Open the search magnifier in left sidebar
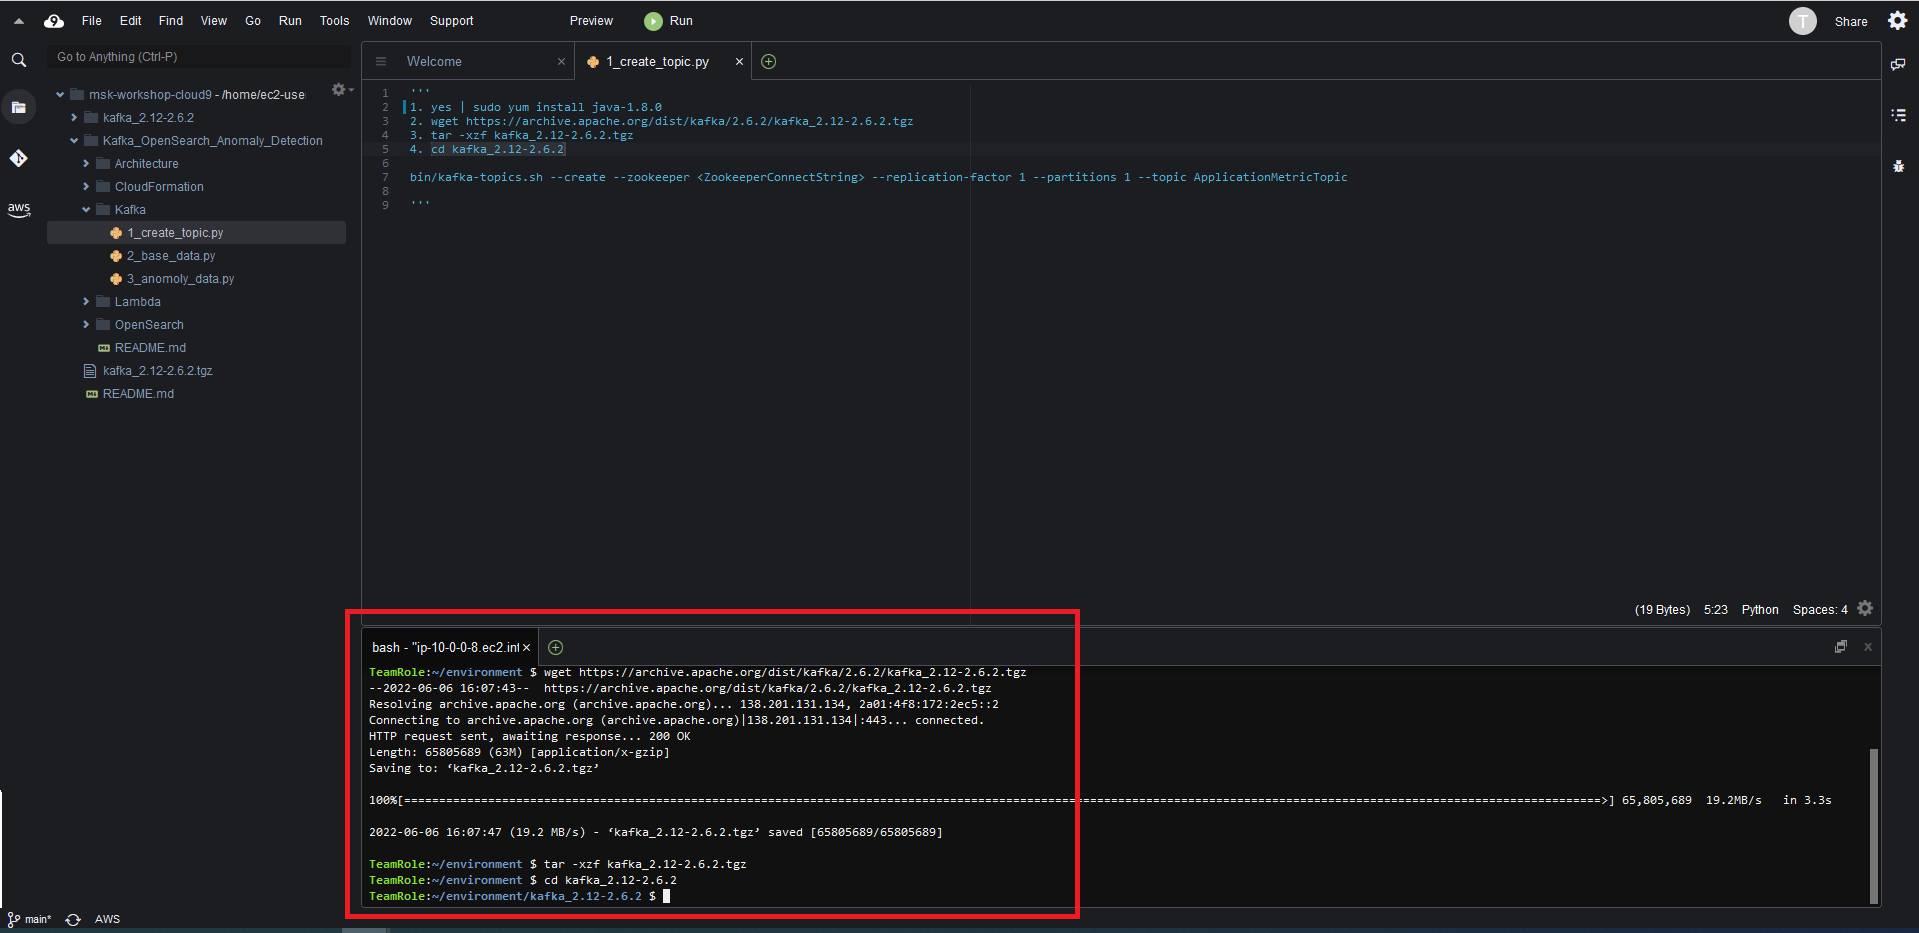This screenshot has height=933, width=1919. [x=18, y=60]
